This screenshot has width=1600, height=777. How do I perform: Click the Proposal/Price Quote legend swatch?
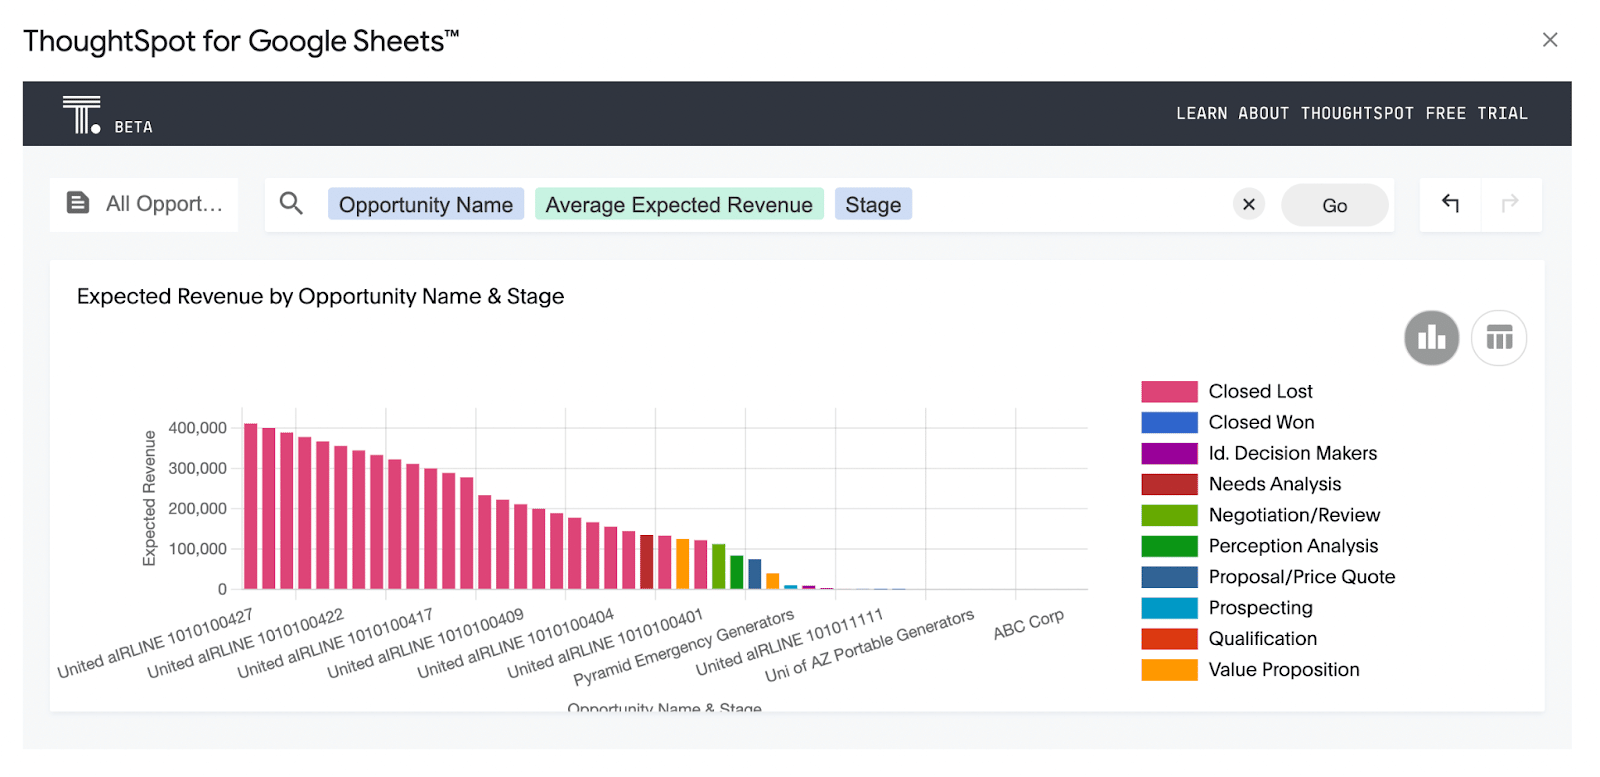point(1169,577)
